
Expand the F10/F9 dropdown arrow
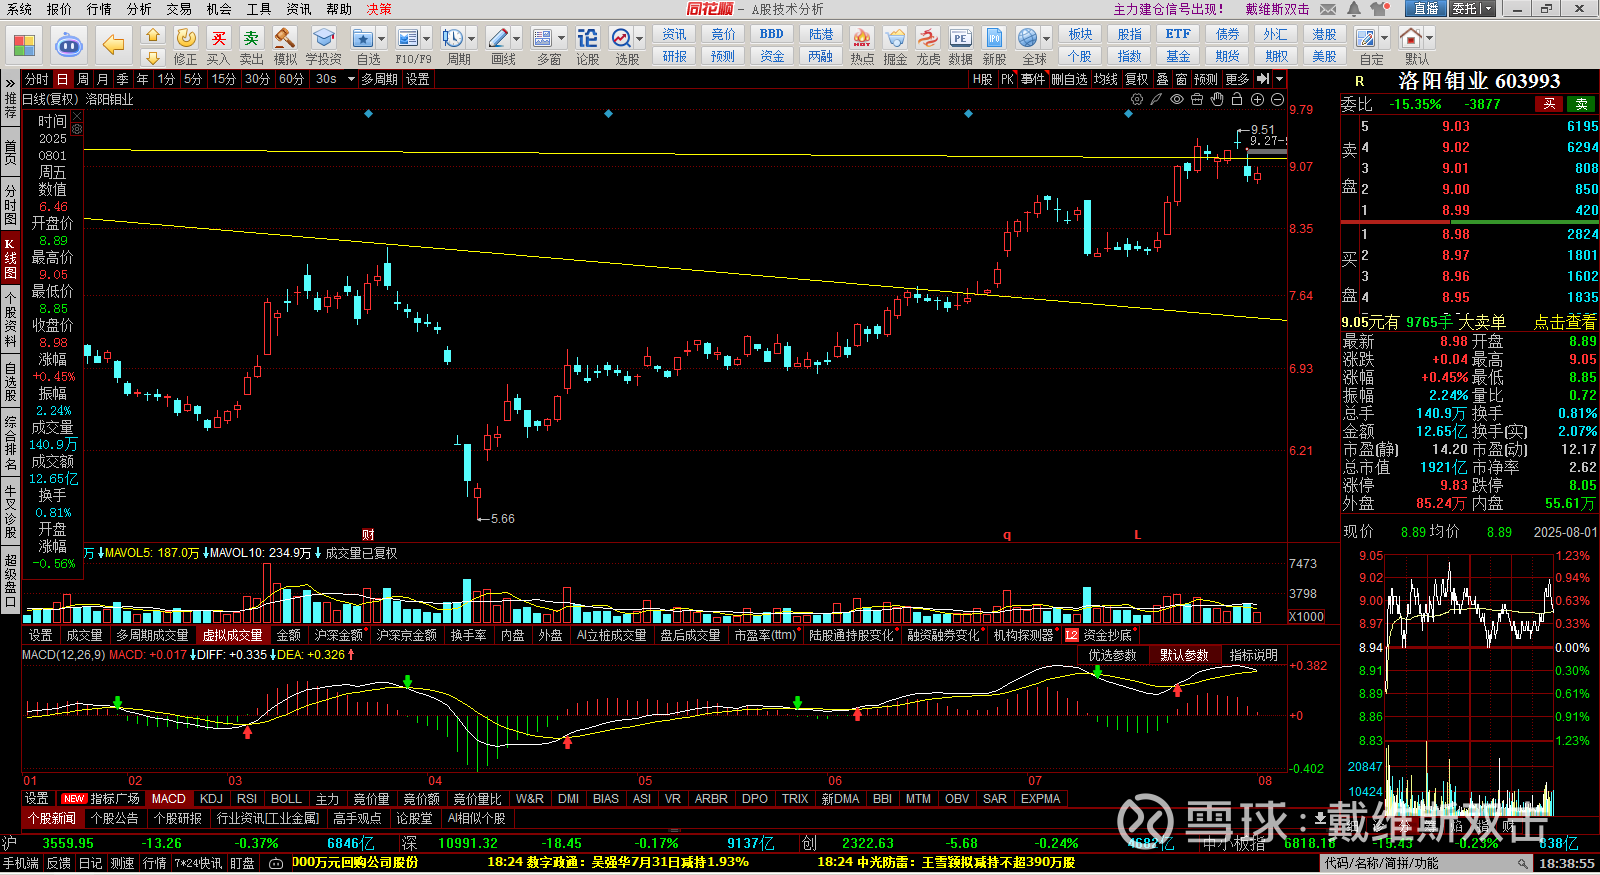(427, 39)
